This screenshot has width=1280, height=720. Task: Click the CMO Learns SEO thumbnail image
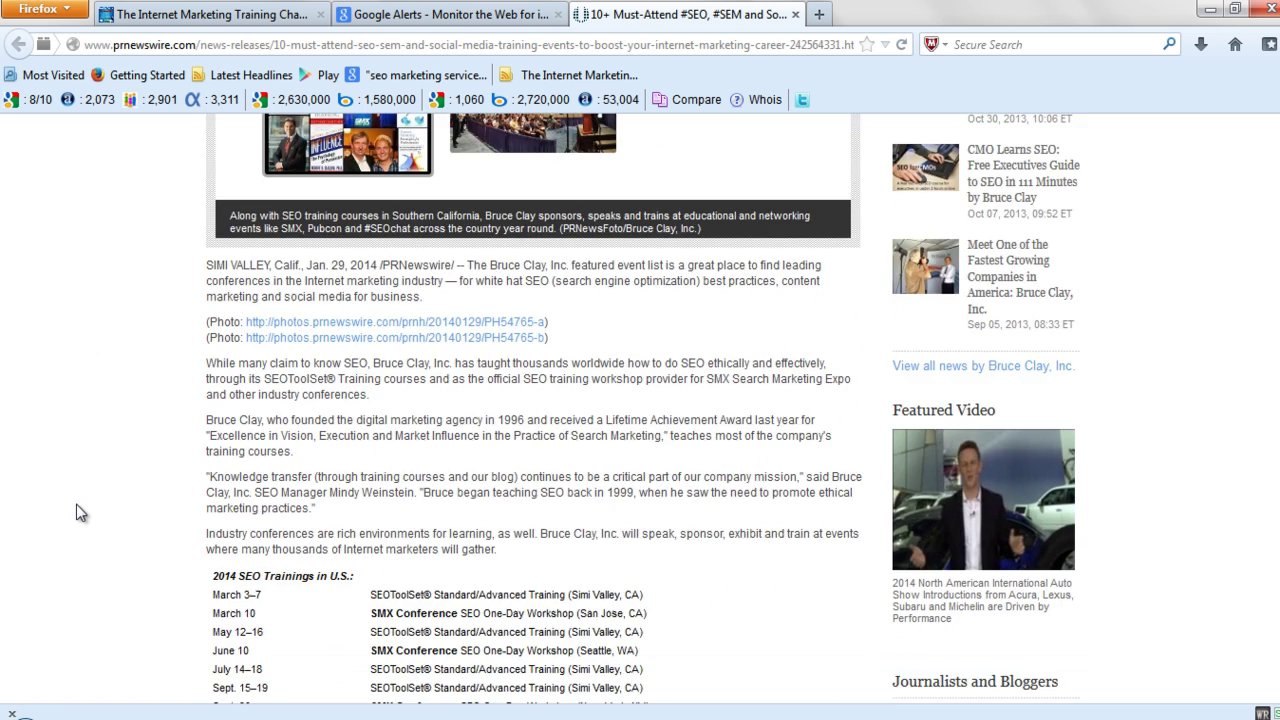(x=925, y=167)
